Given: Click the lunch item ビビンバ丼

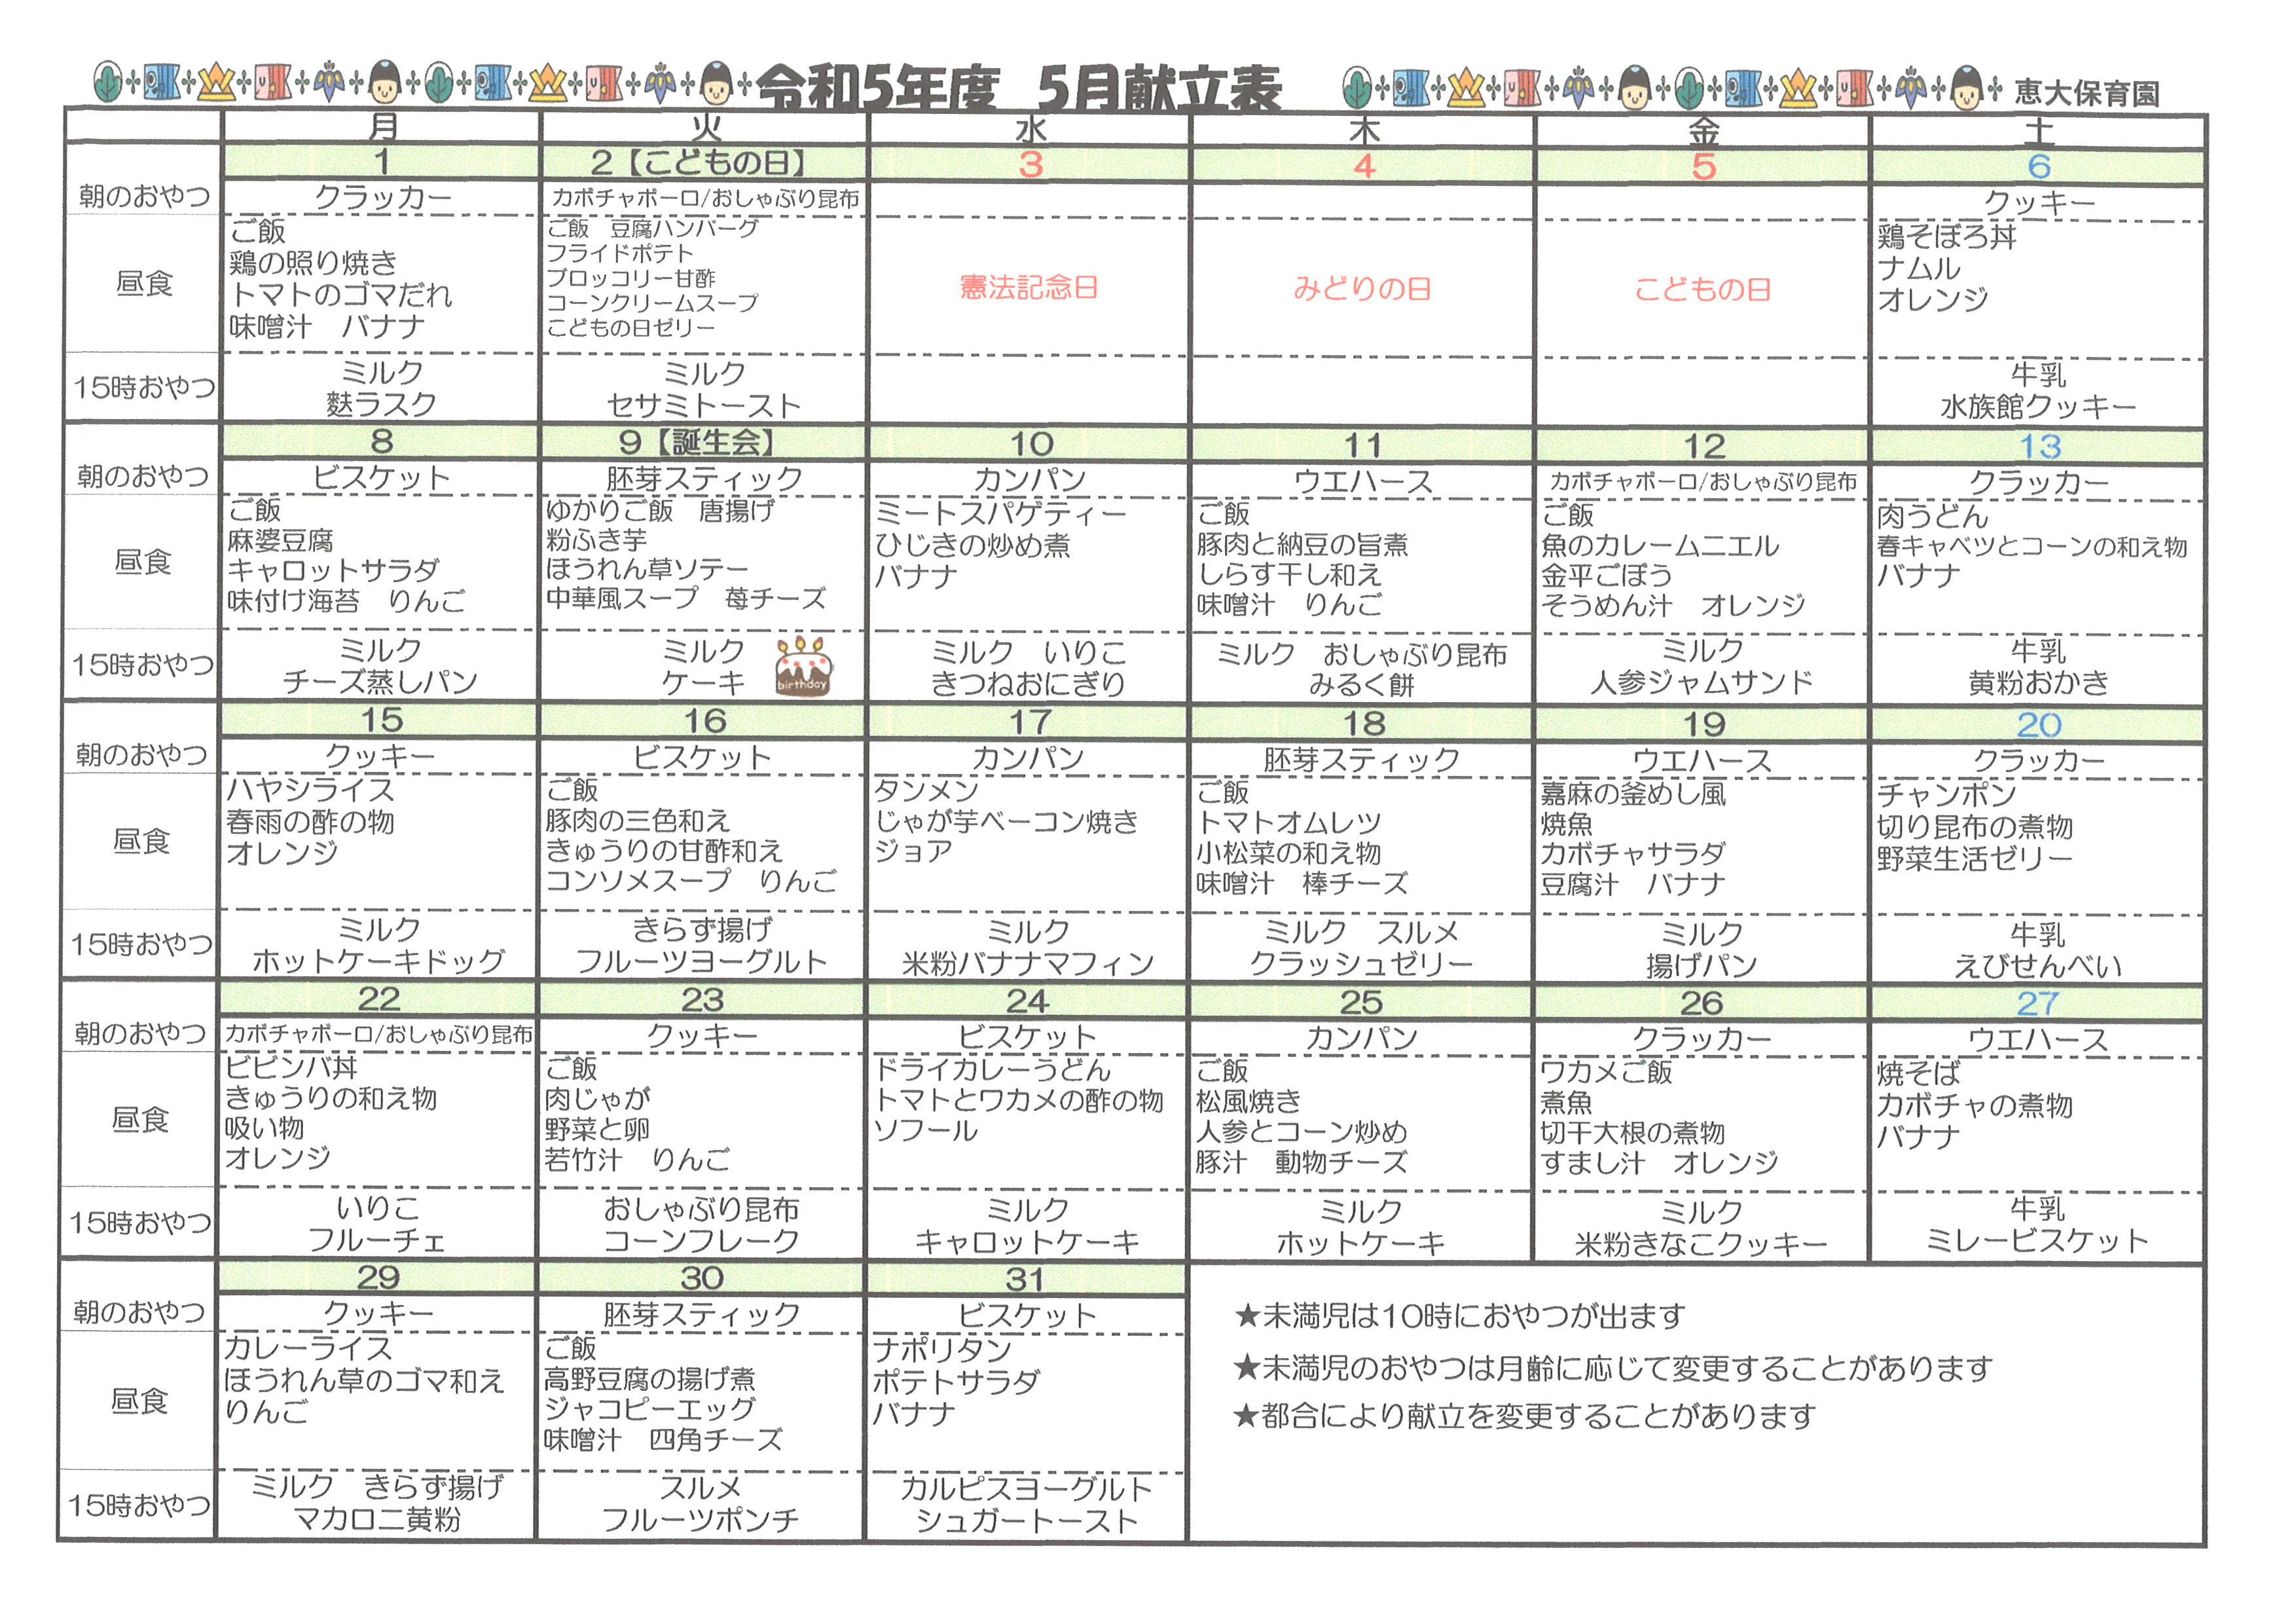Looking at the screenshot, I should [x=291, y=1068].
